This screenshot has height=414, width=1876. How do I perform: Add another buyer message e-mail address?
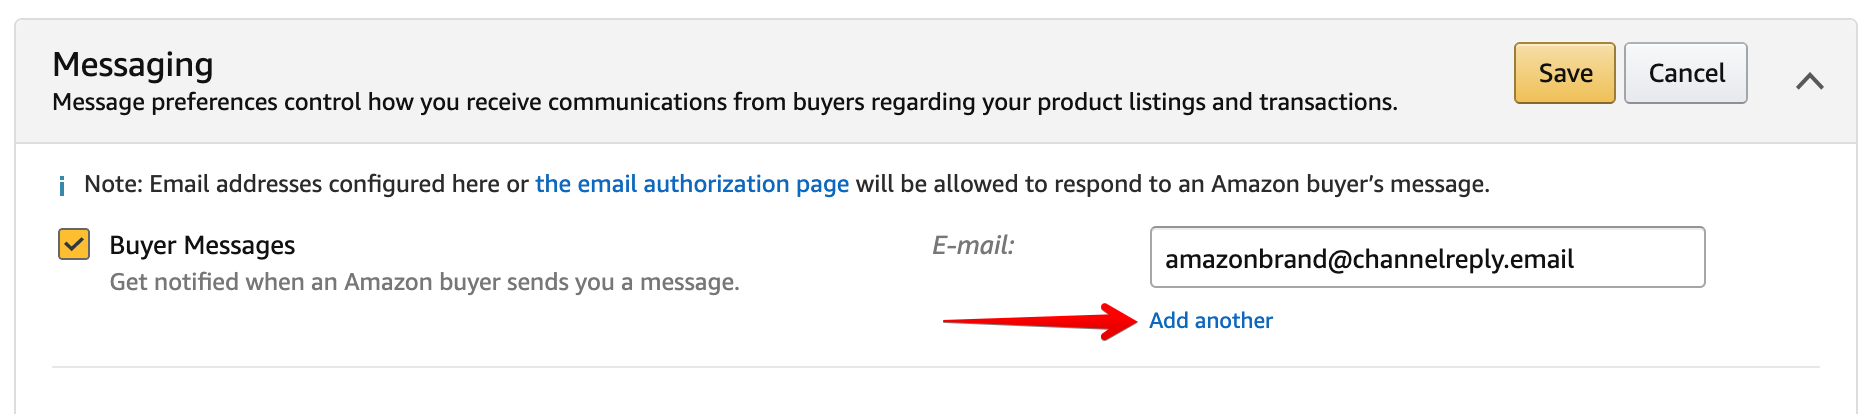click(x=1210, y=320)
